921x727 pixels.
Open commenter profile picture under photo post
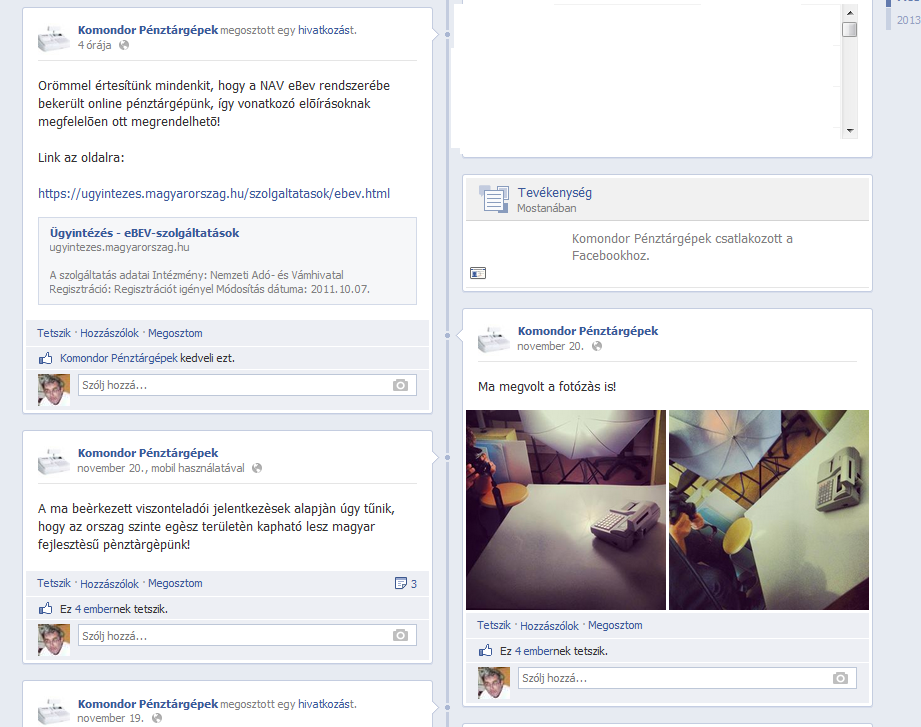point(493,683)
